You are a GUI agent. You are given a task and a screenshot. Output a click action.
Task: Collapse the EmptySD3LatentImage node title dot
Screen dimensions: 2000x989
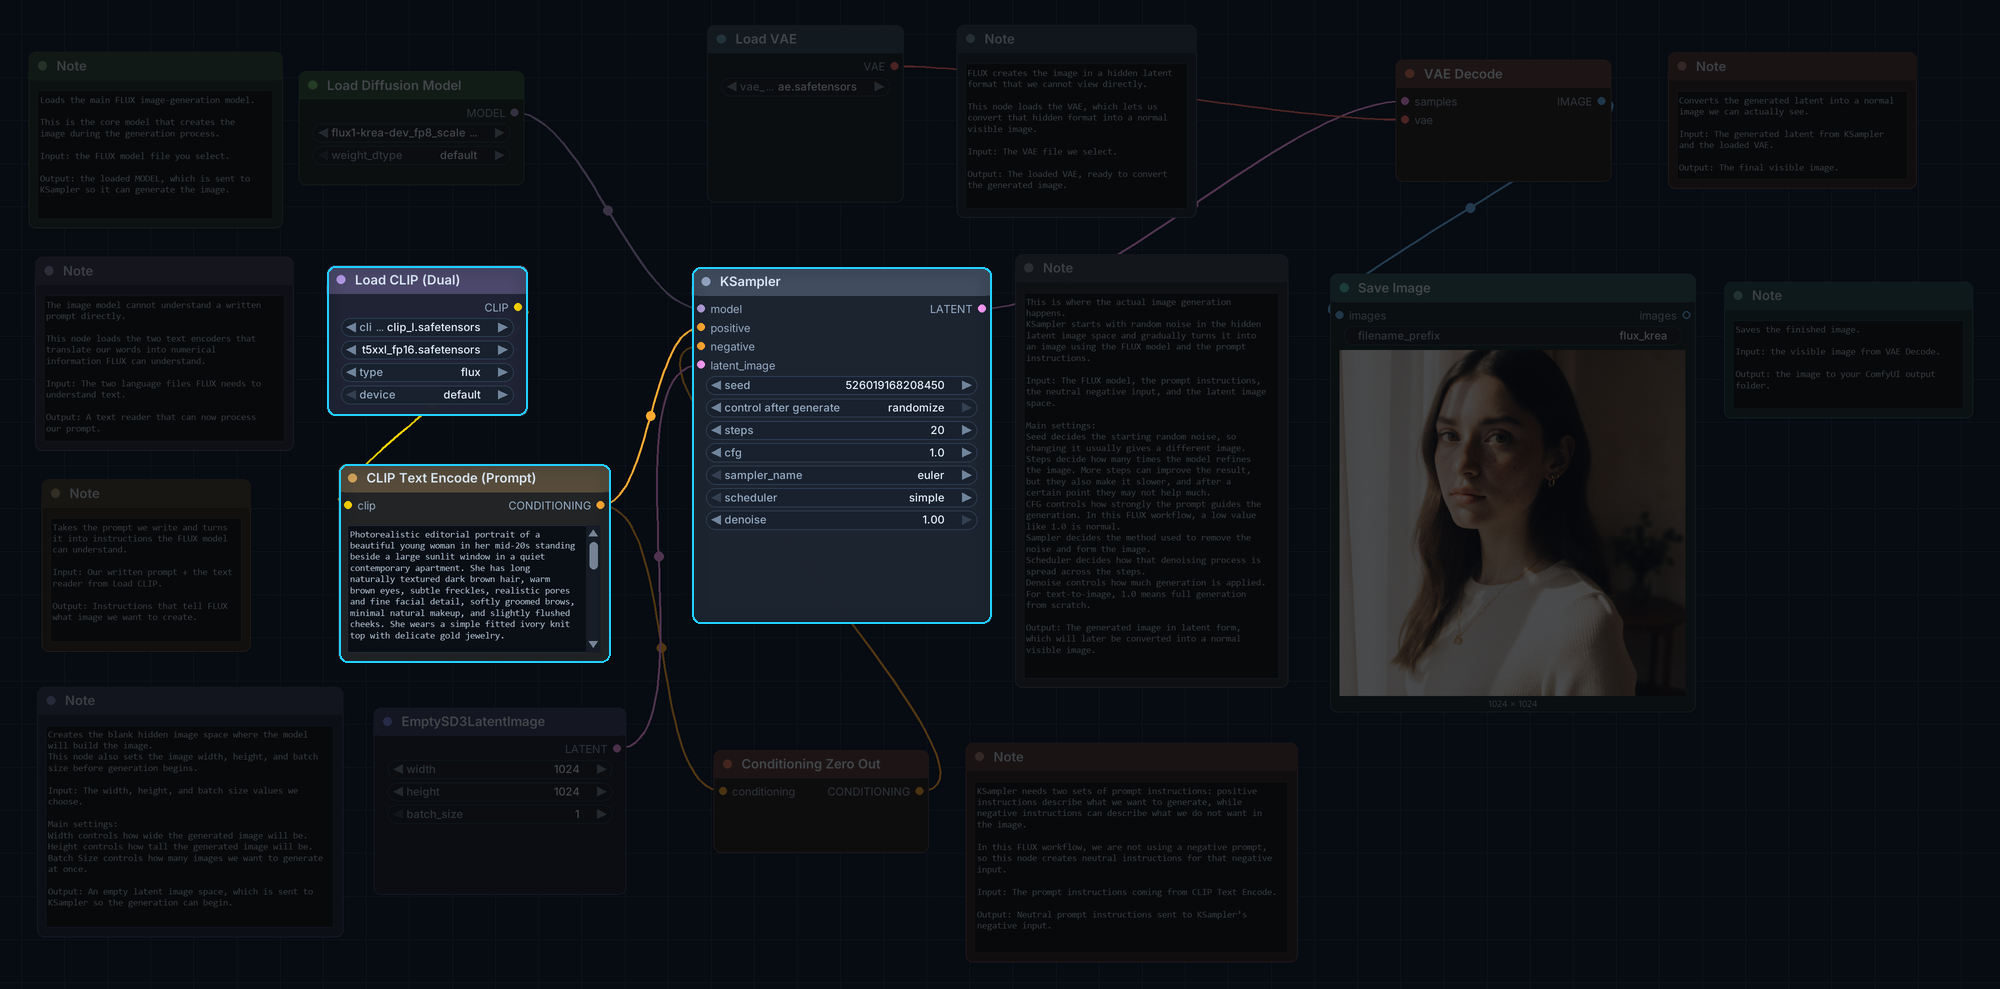388,722
